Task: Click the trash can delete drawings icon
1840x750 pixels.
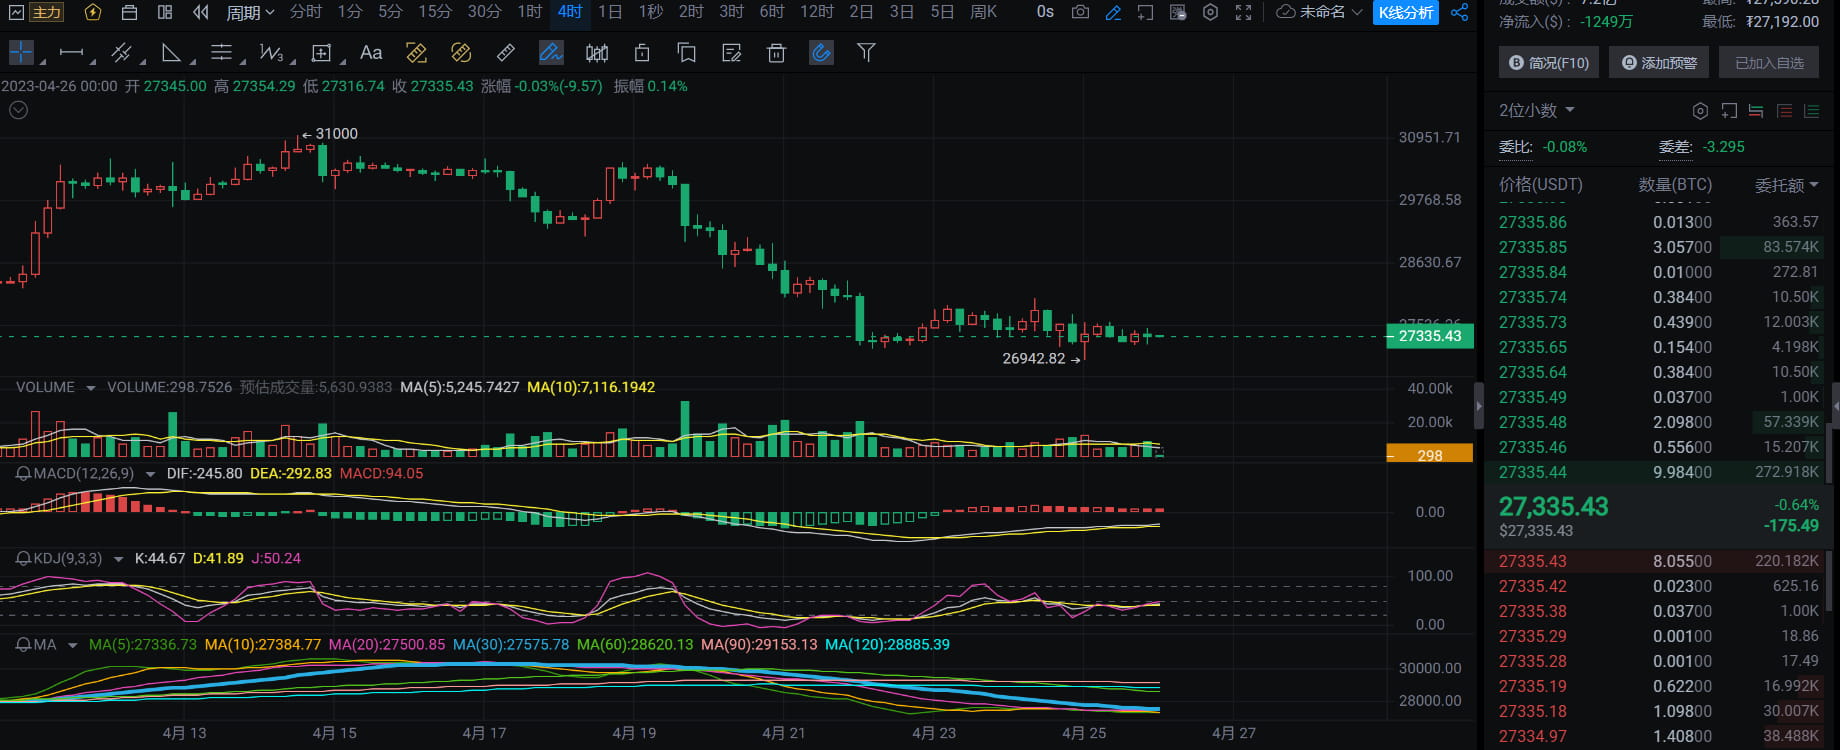Action: 776,53
